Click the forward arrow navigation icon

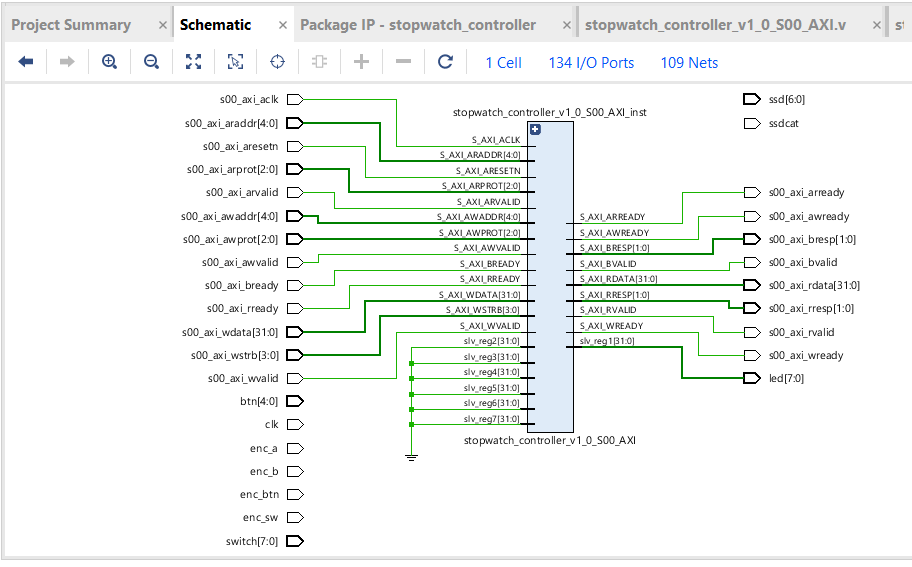[67, 62]
